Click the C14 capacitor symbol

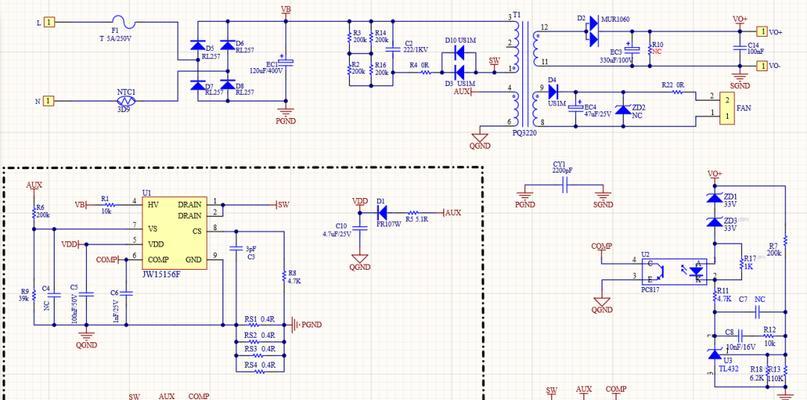pyautogui.click(x=739, y=47)
